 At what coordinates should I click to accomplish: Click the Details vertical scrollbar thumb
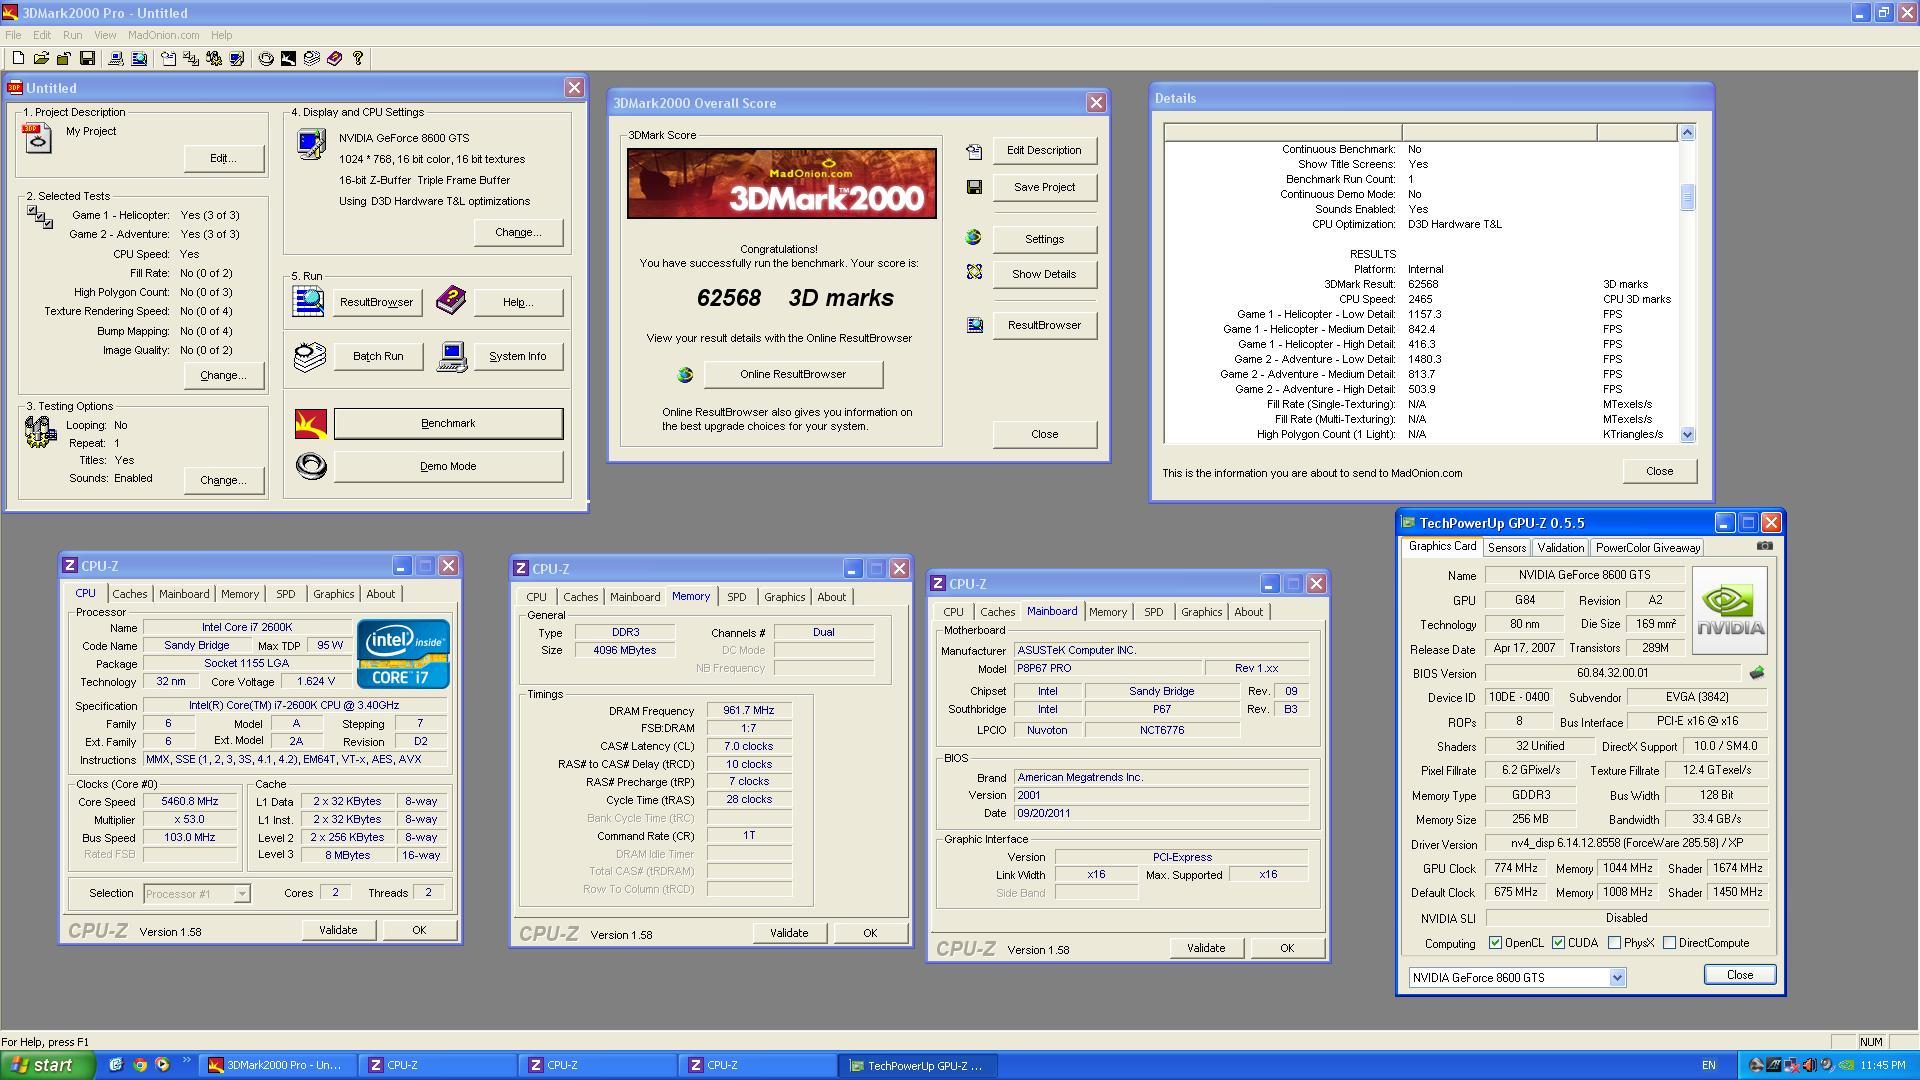tap(1687, 197)
